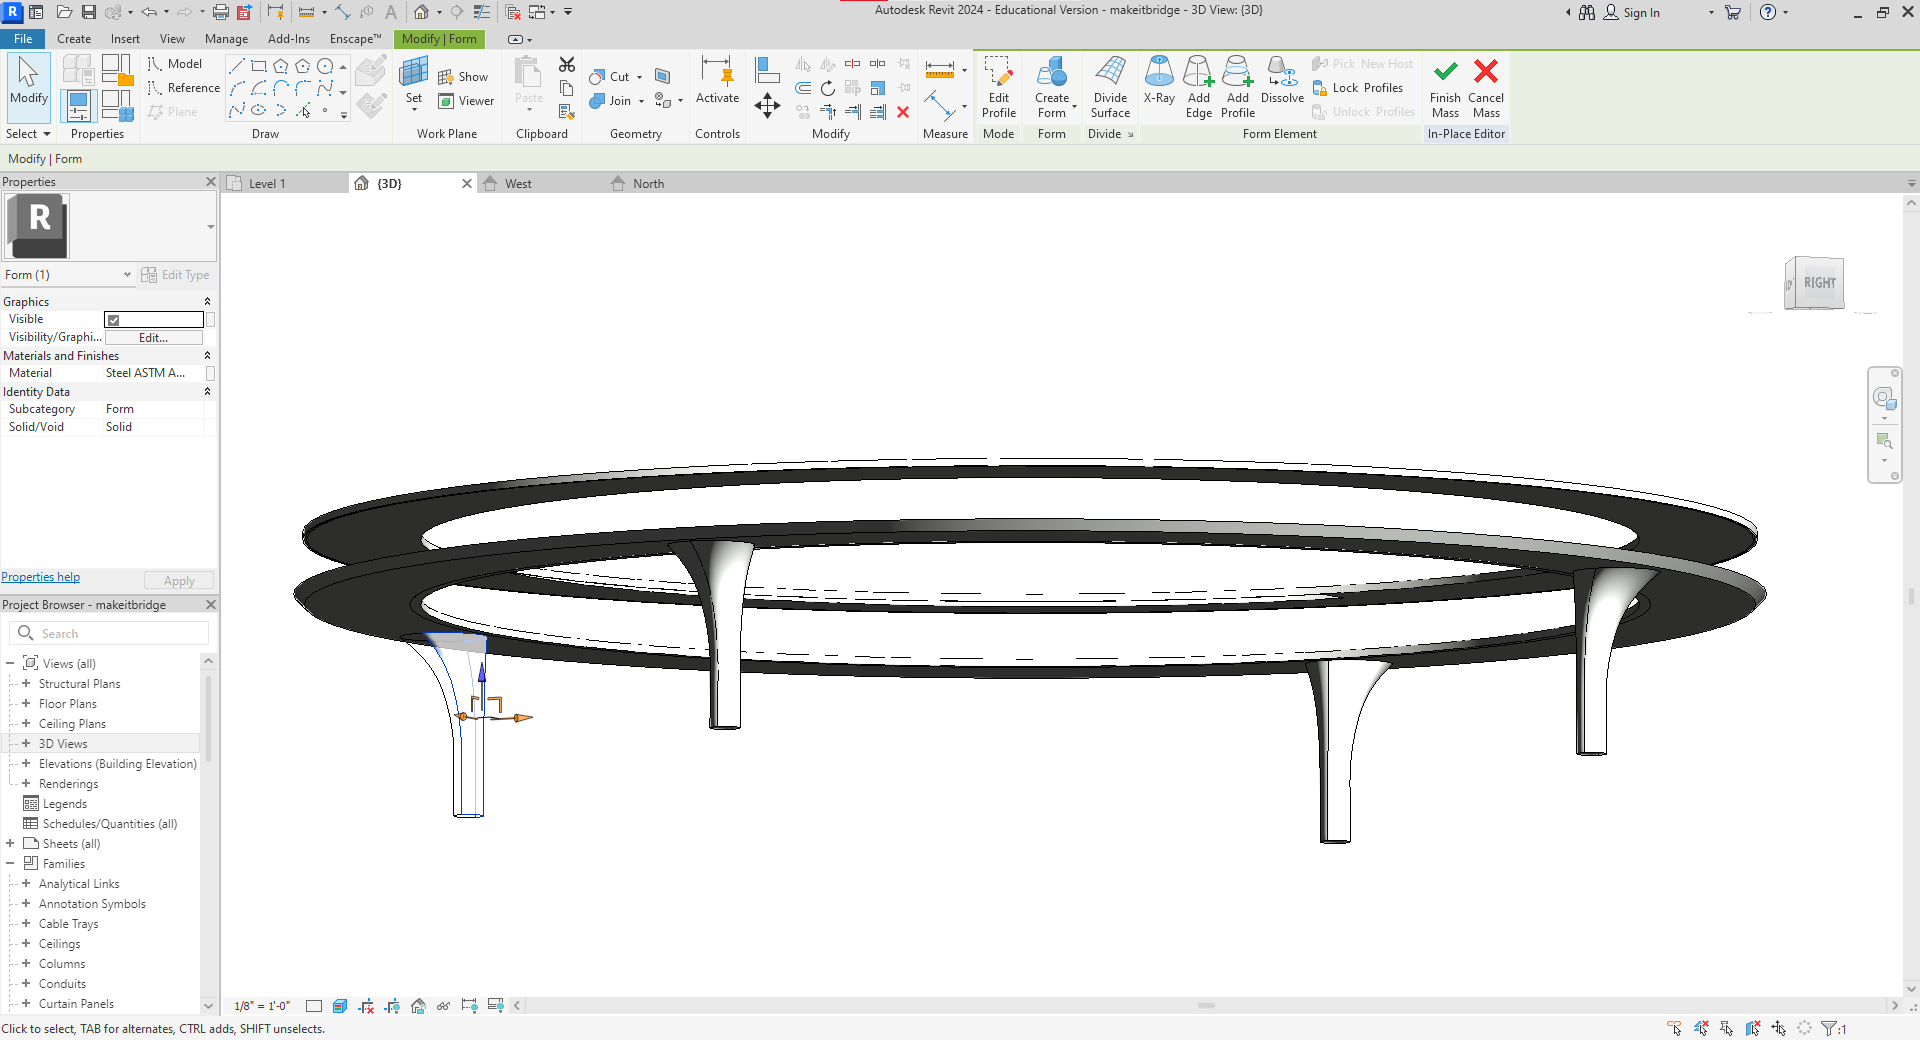Image resolution: width=1920 pixels, height=1040 pixels.
Task: Select the Model line draw mode
Action: [x=175, y=64]
